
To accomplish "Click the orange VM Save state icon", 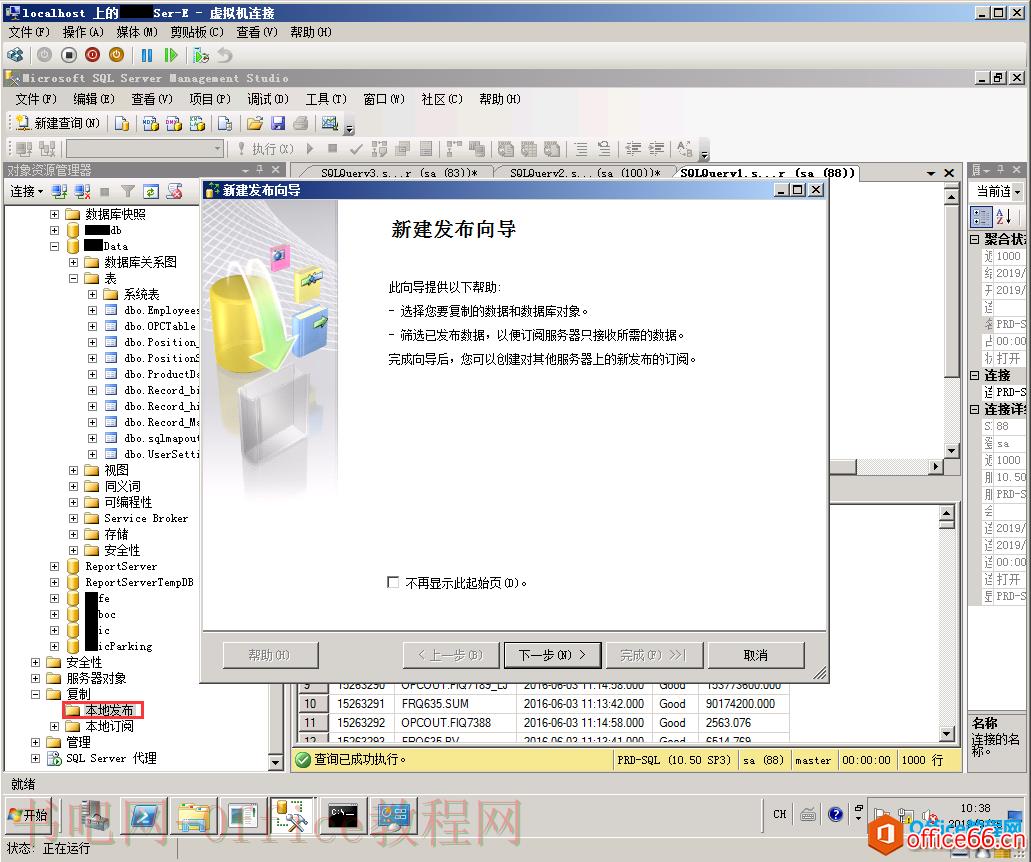I will [x=116, y=56].
